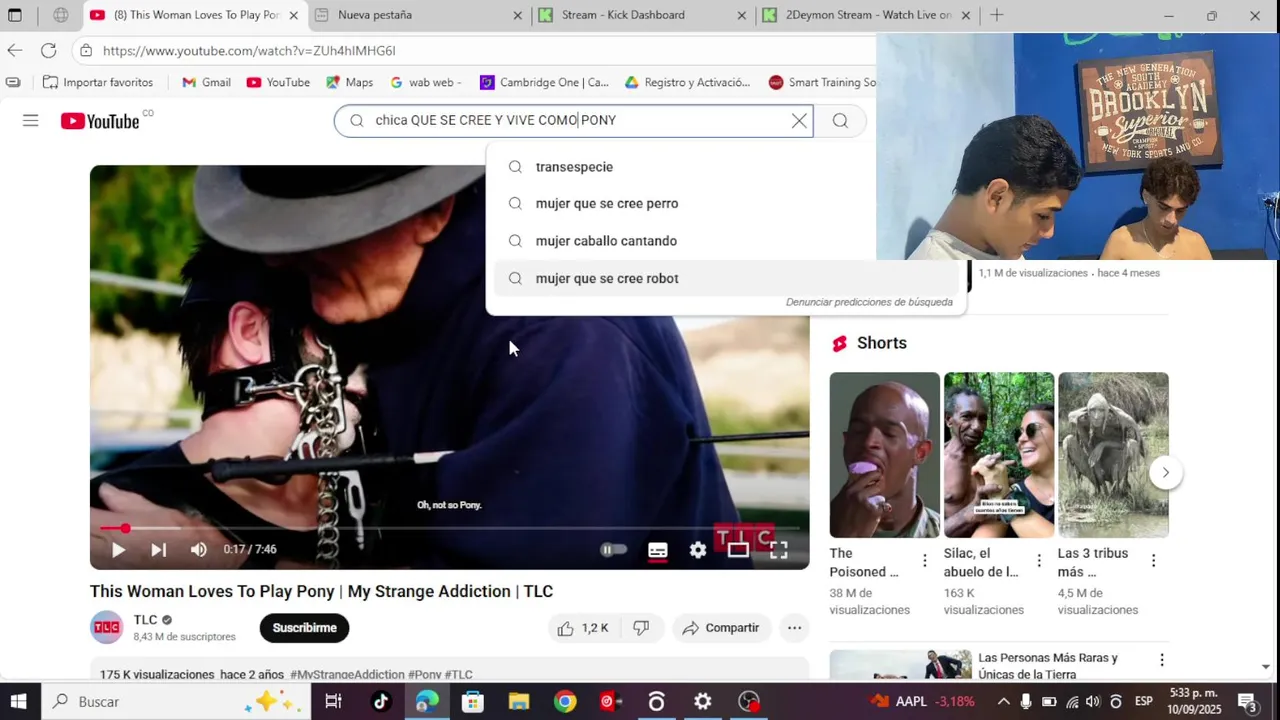Choose the suggestion "transespecie"
Image resolution: width=1280 pixels, height=720 pixels.
[726, 167]
